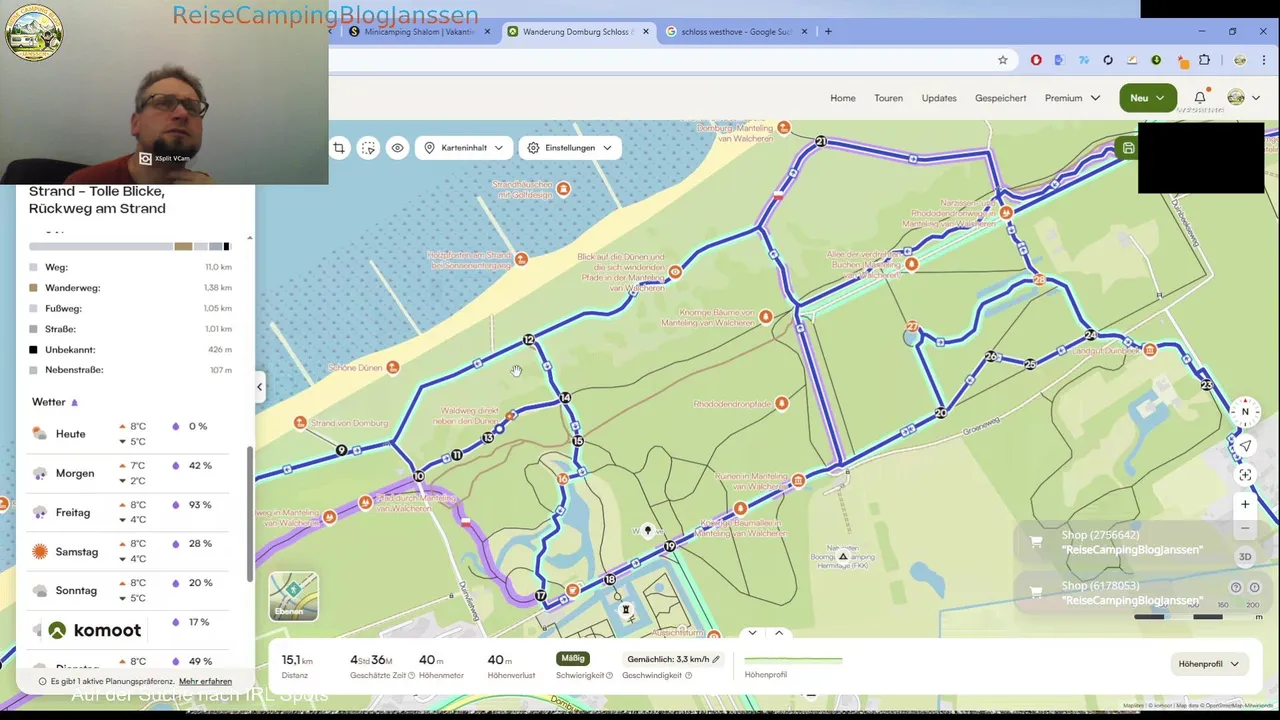Screen dimensions: 1280x720
Task: Collapse the left sidebar panel arrow
Action: pos(260,387)
